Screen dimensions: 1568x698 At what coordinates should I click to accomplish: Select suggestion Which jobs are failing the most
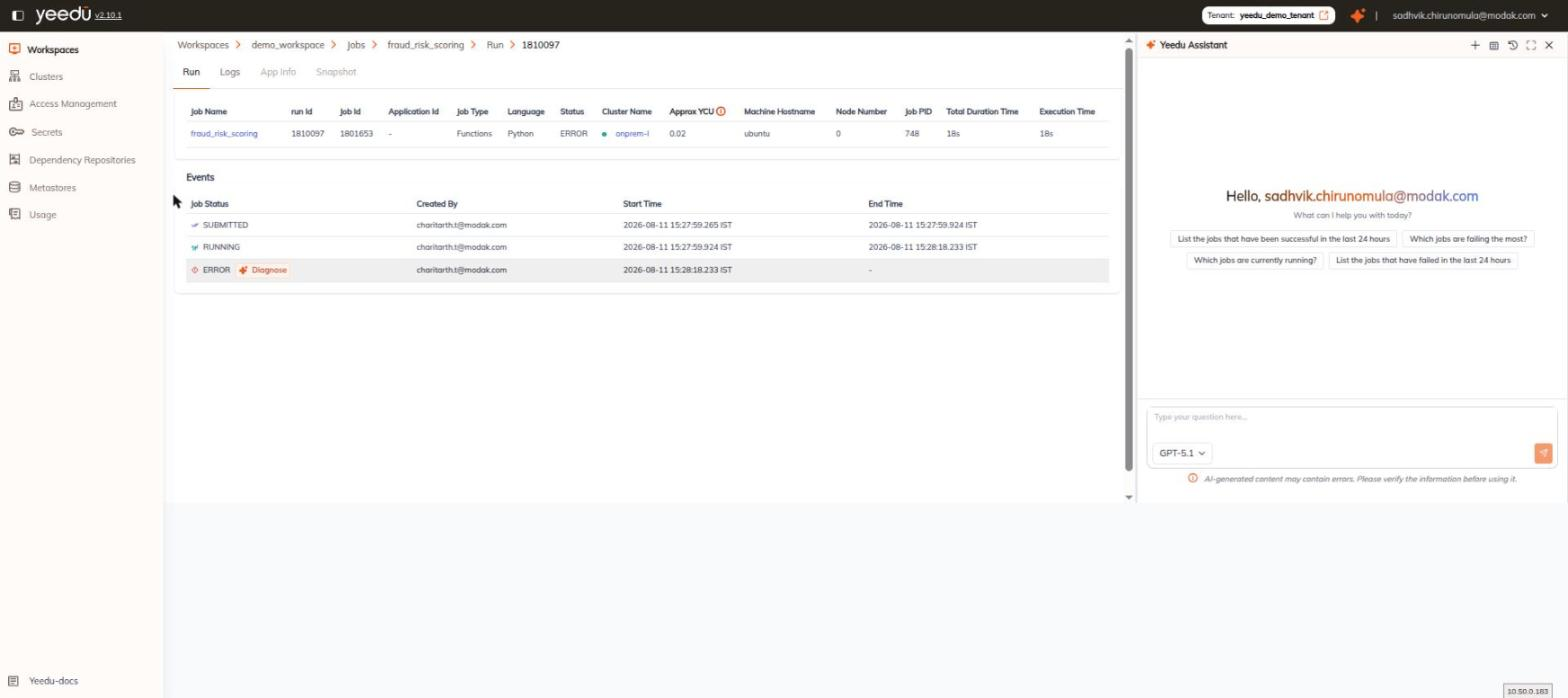point(1468,239)
